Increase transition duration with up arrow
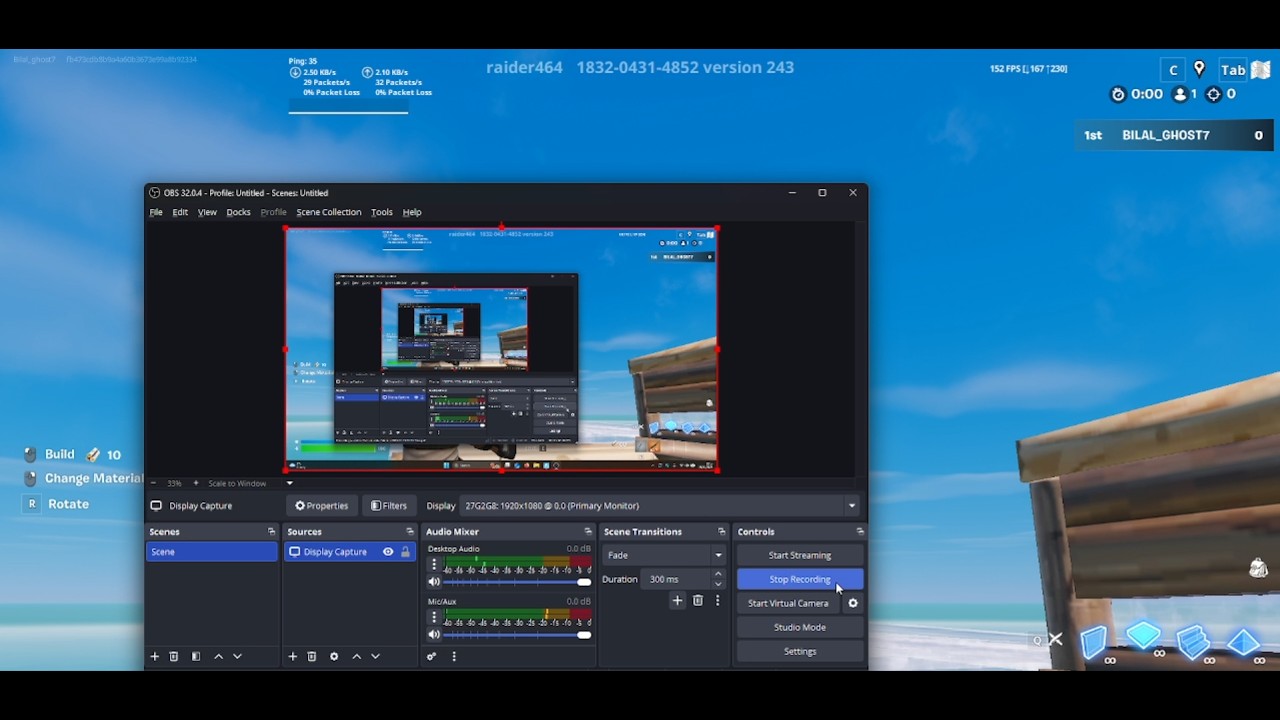This screenshot has height=720, width=1280. coord(718,574)
